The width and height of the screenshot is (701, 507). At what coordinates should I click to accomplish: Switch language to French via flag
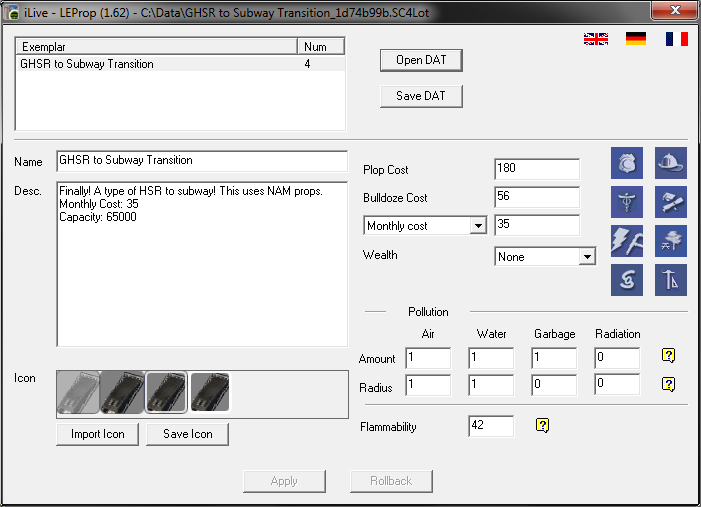677,39
